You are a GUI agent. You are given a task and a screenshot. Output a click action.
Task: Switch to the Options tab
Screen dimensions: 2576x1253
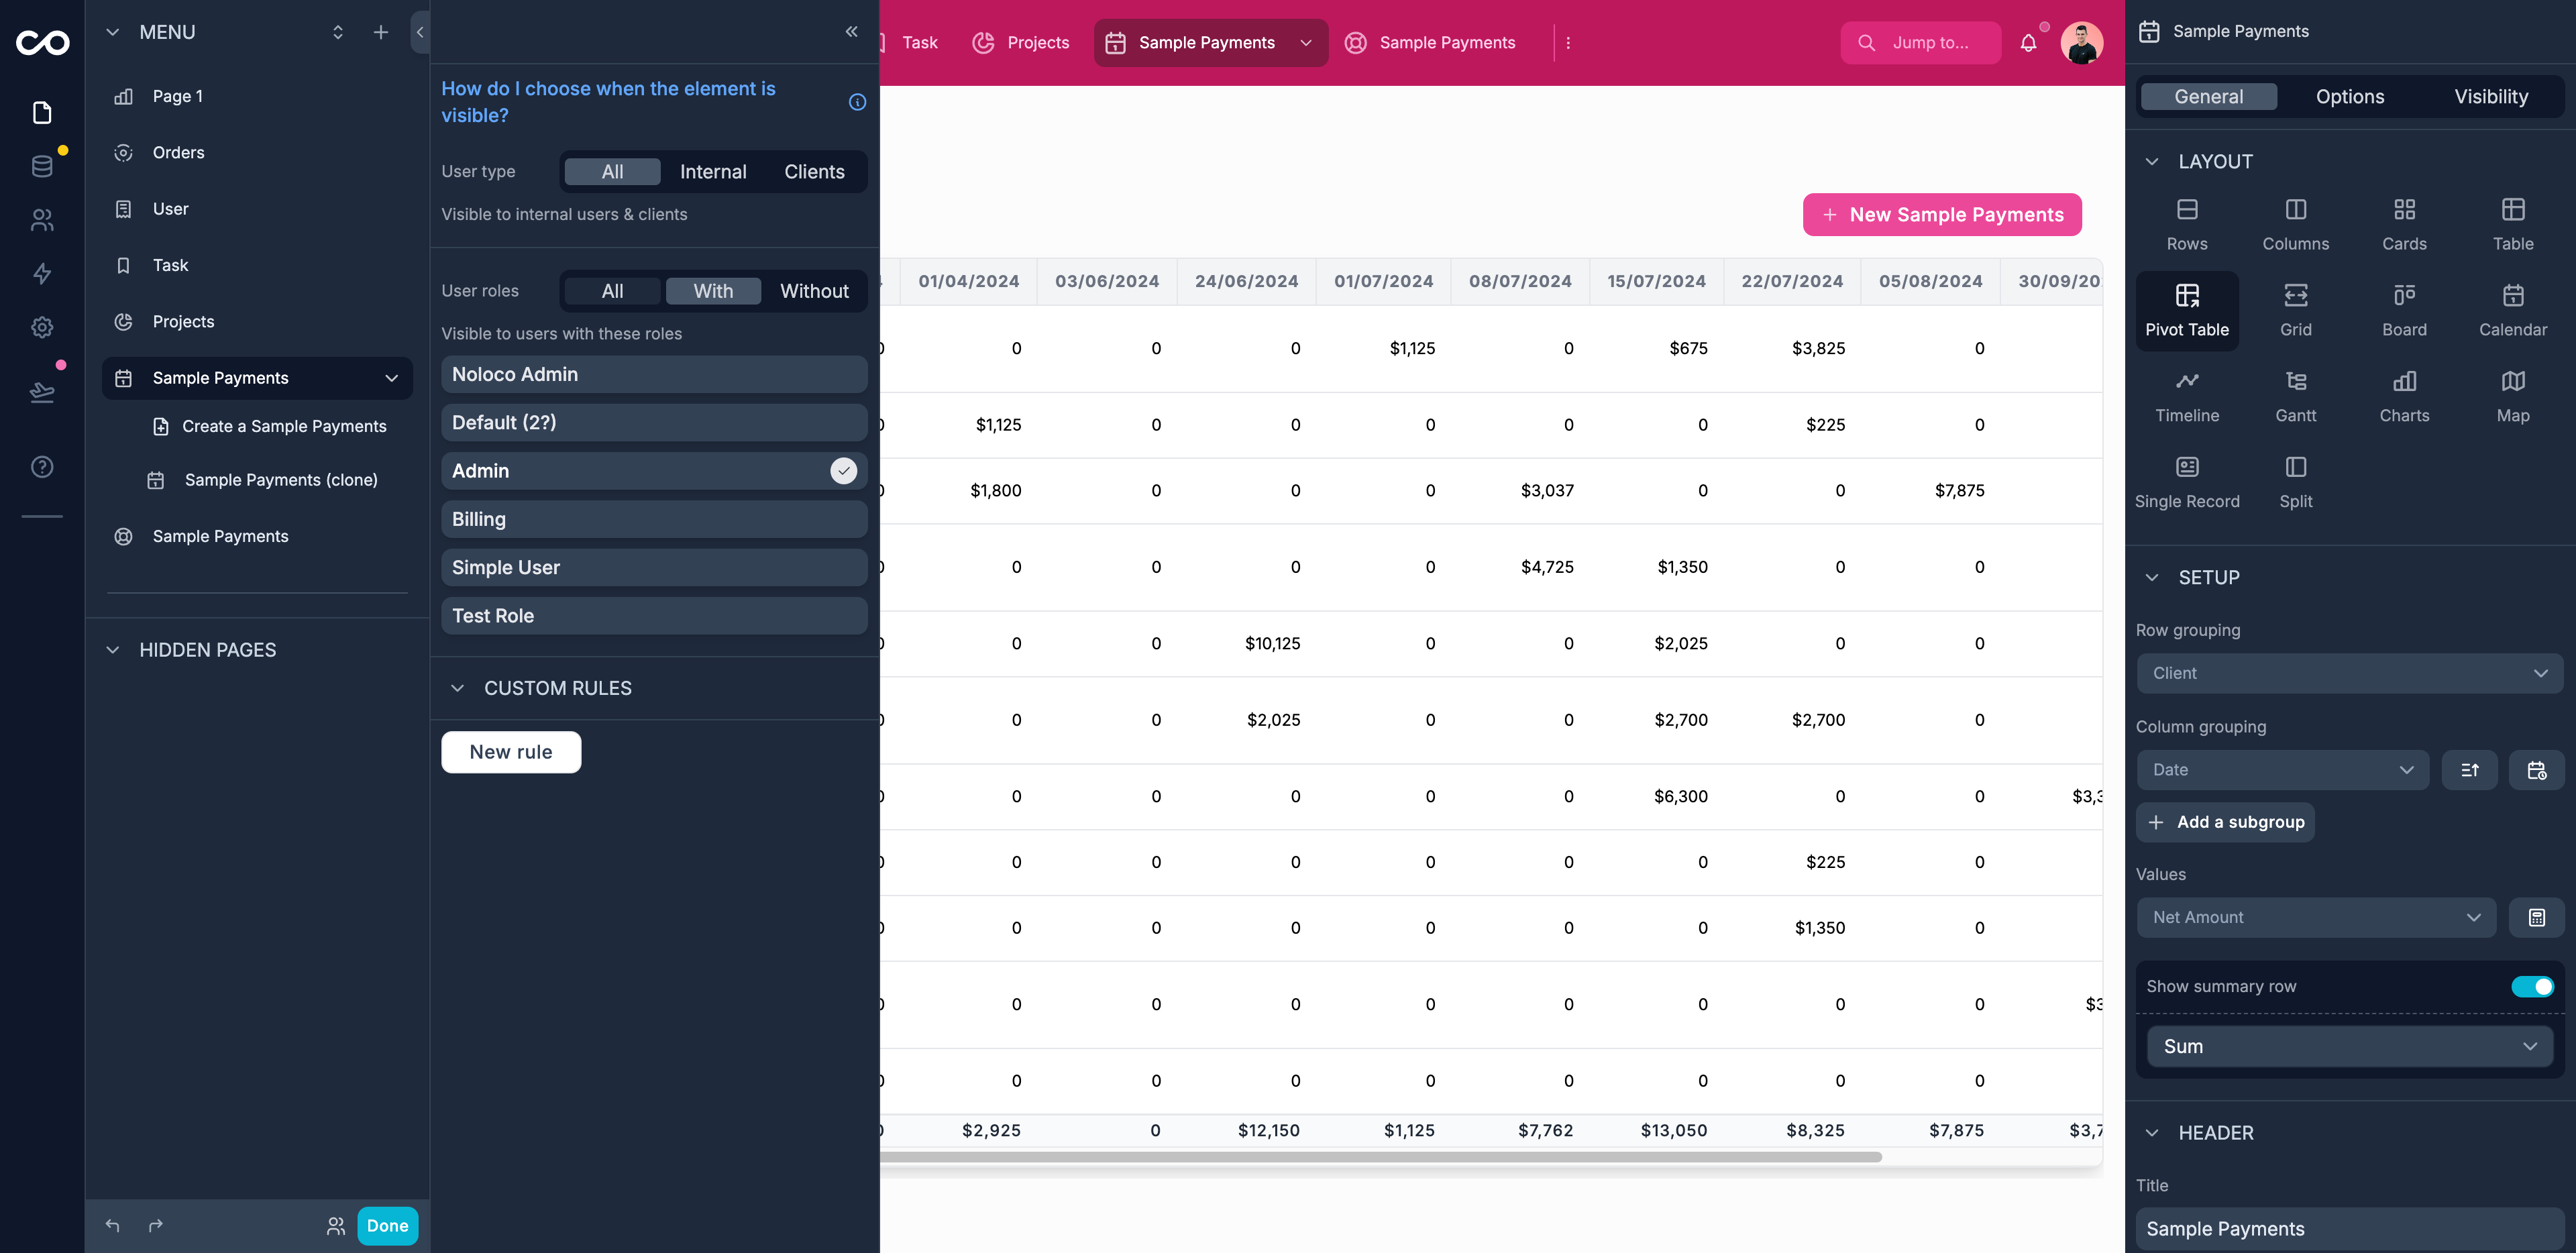(x=2350, y=96)
